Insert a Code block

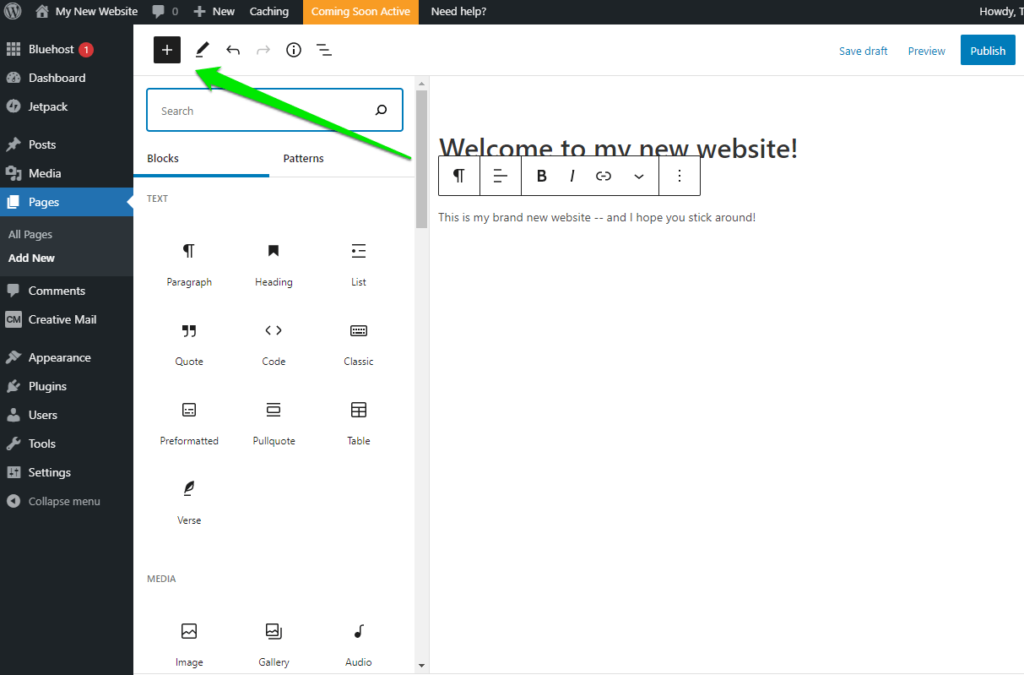click(x=274, y=344)
